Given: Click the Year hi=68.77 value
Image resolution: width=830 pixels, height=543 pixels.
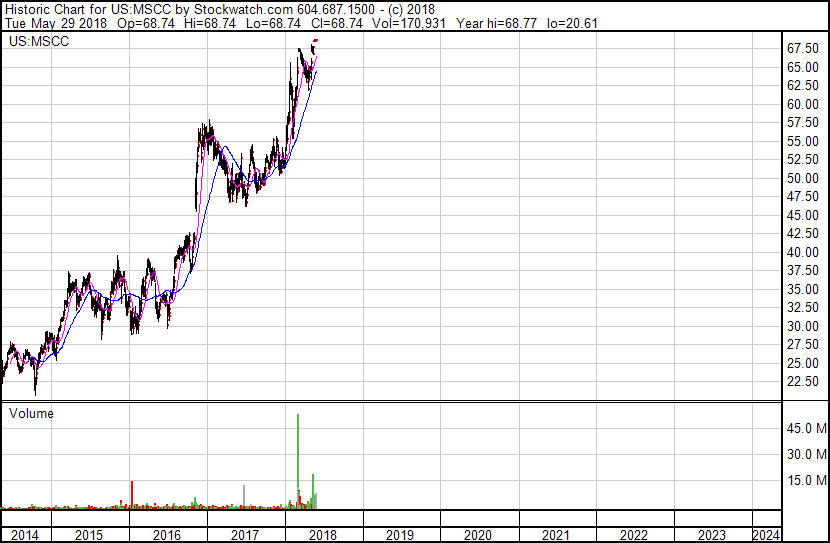Looking at the screenshot, I should [x=497, y=23].
